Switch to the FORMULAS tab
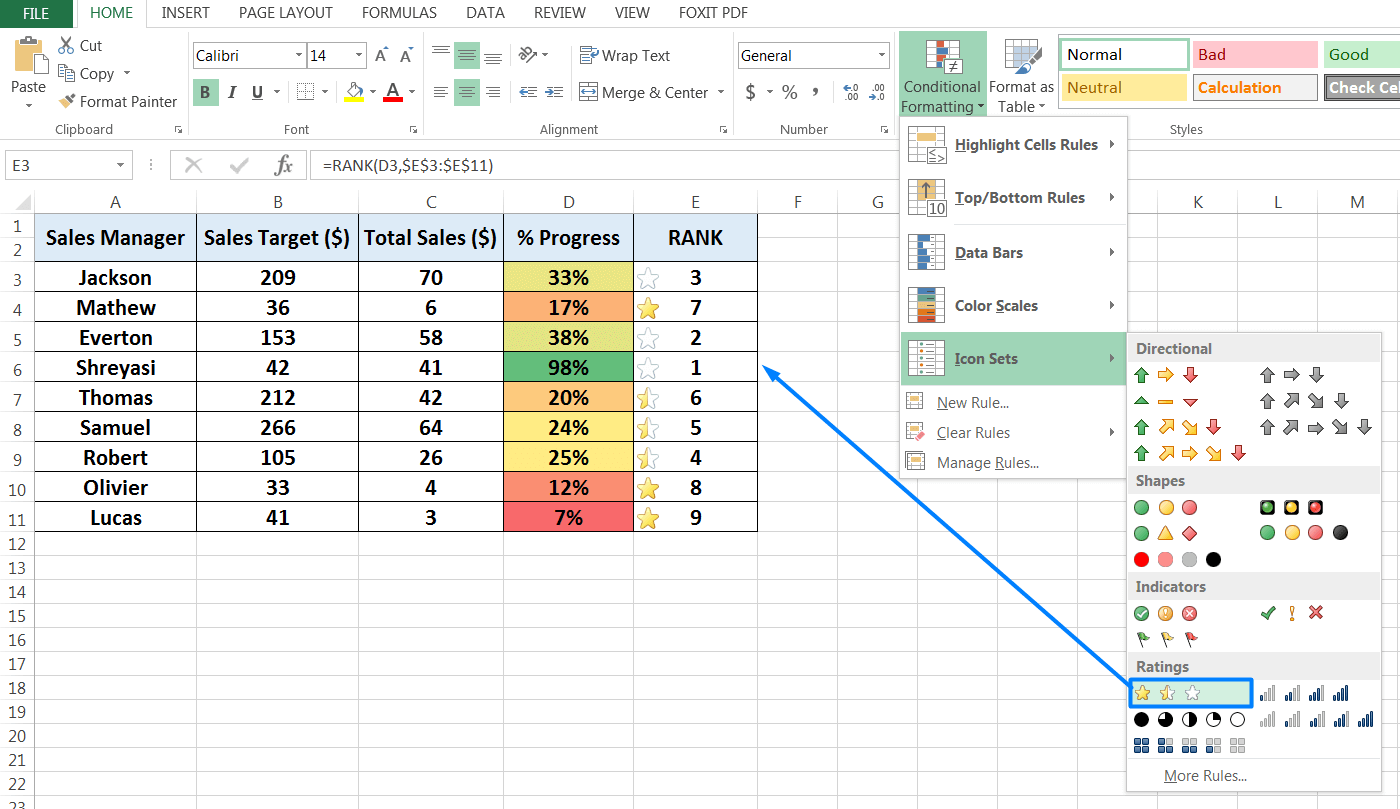This screenshot has height=809, width=1400. [x=399, y=13]
